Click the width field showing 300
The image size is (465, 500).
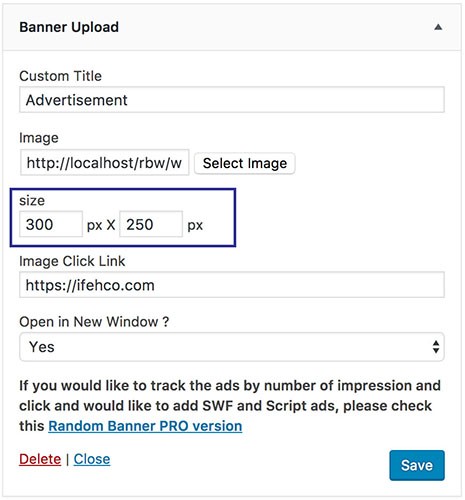[51, 224]
